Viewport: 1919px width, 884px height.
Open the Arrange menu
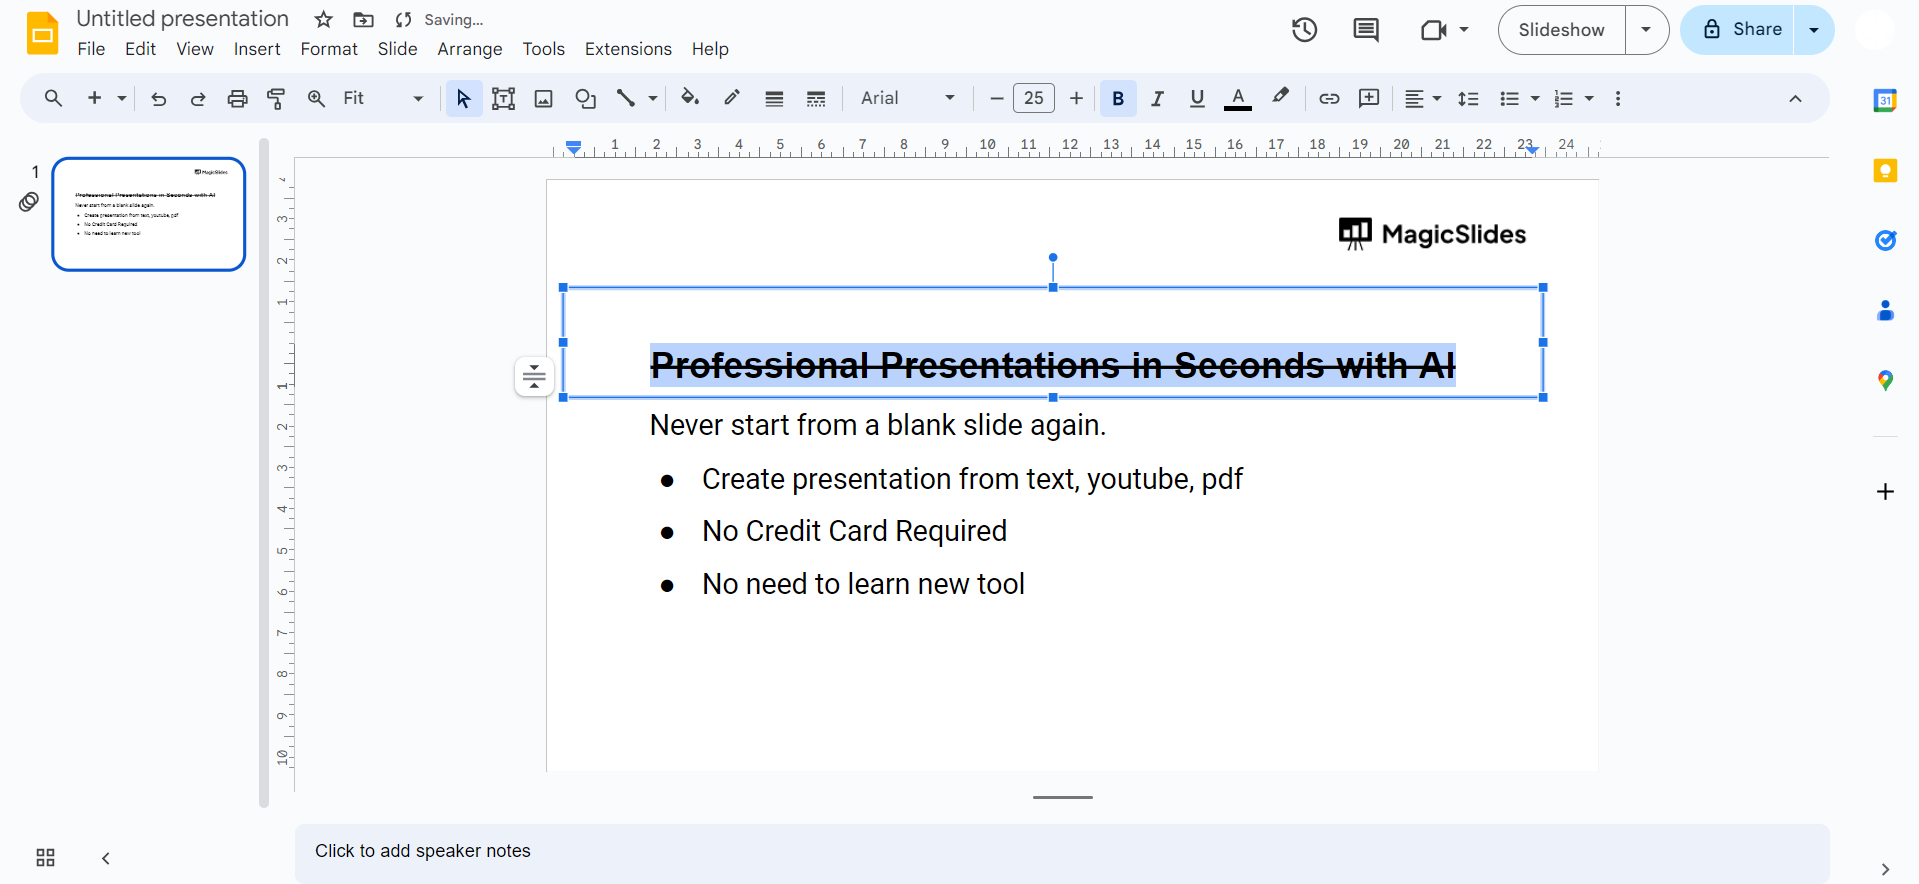point(469,49)
